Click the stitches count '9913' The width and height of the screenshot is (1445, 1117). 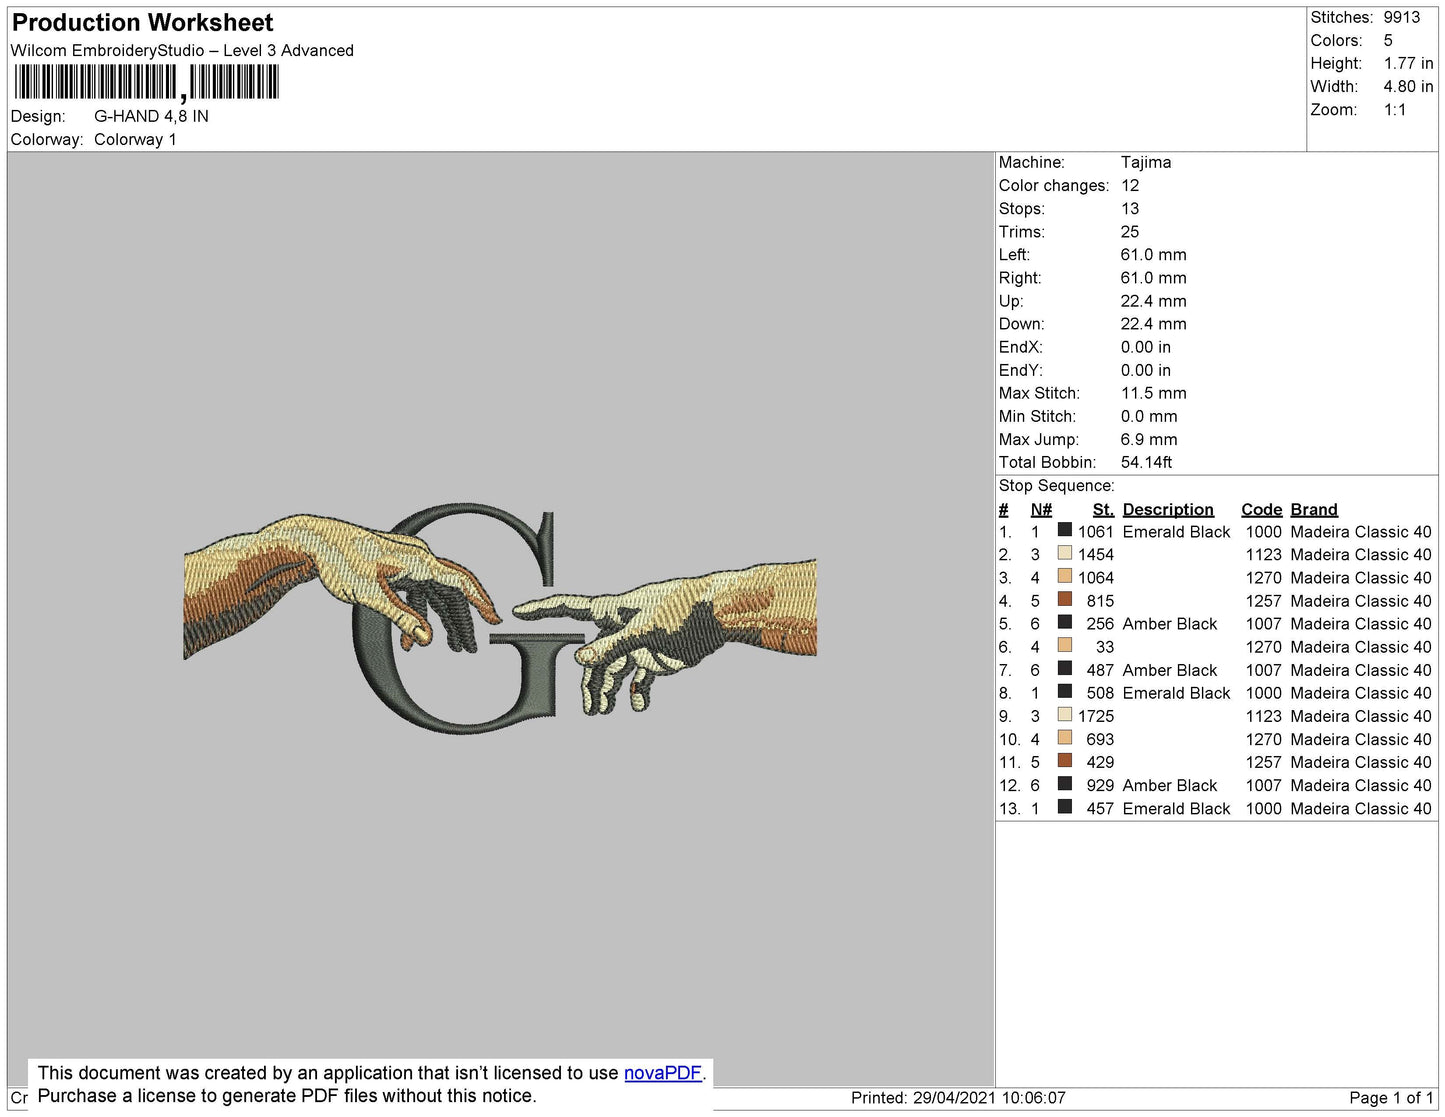(1402, 17)
